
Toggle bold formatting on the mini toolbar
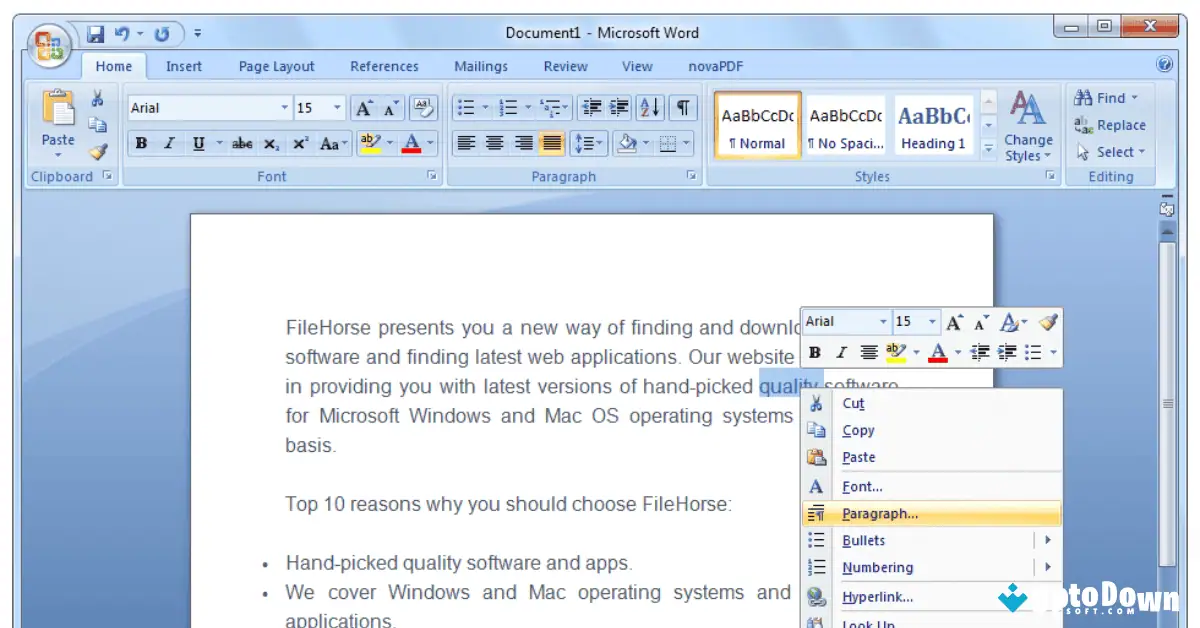(815, 352)
